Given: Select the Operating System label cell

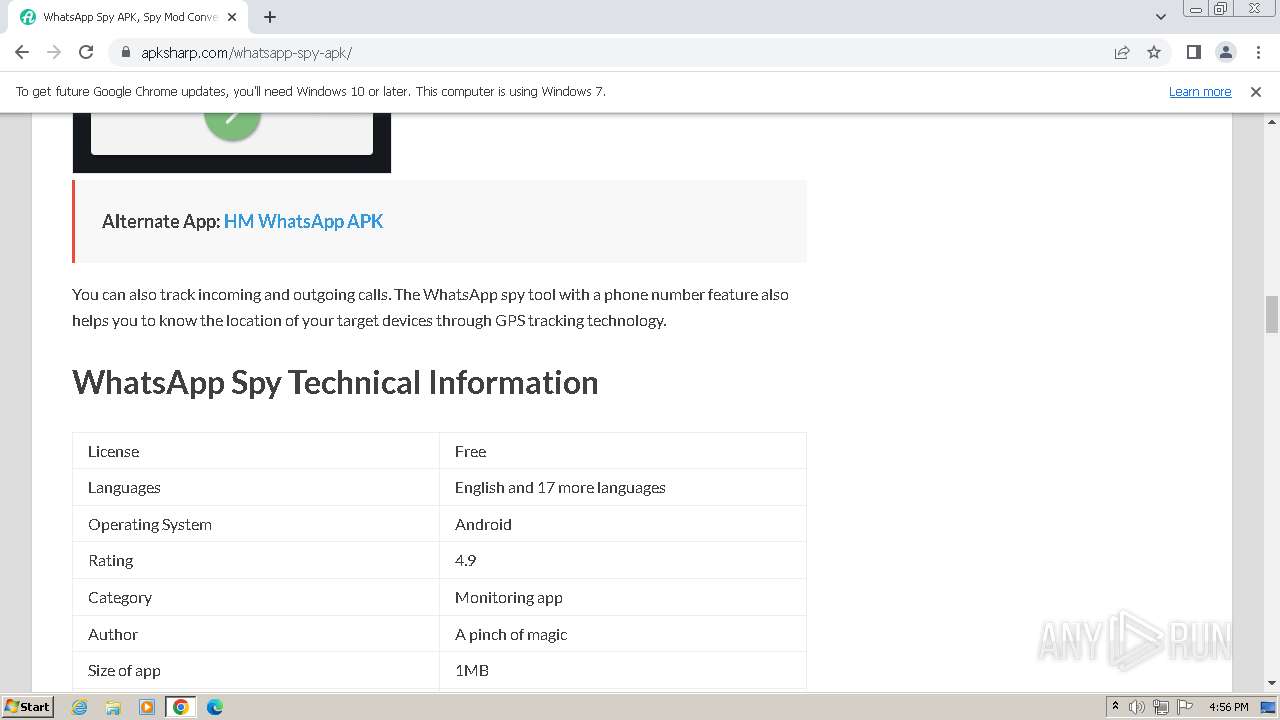Looking at the screenshot, I should [256, 524].
